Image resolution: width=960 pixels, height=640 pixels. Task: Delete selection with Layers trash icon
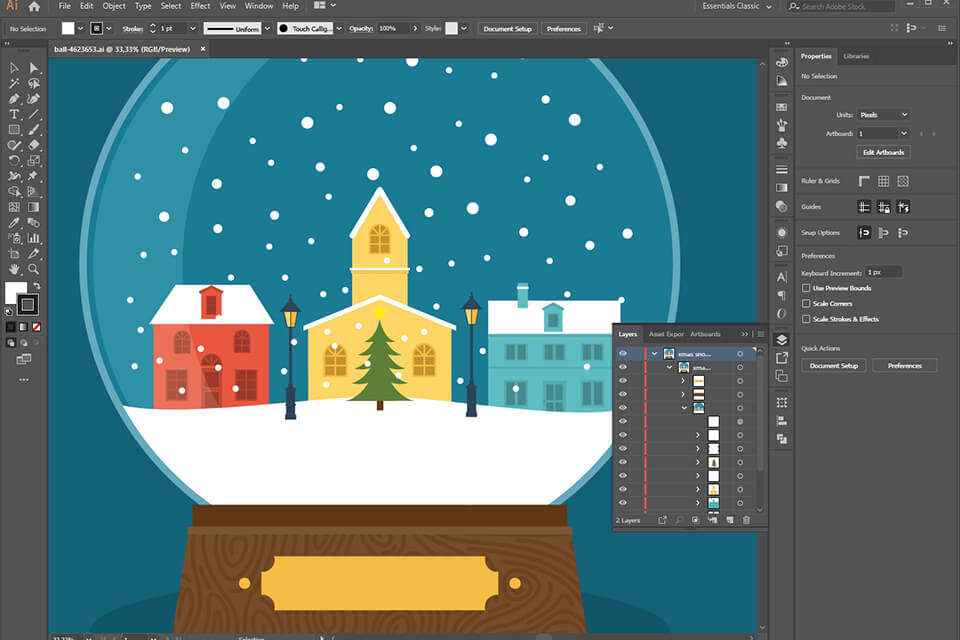point(746,520)
